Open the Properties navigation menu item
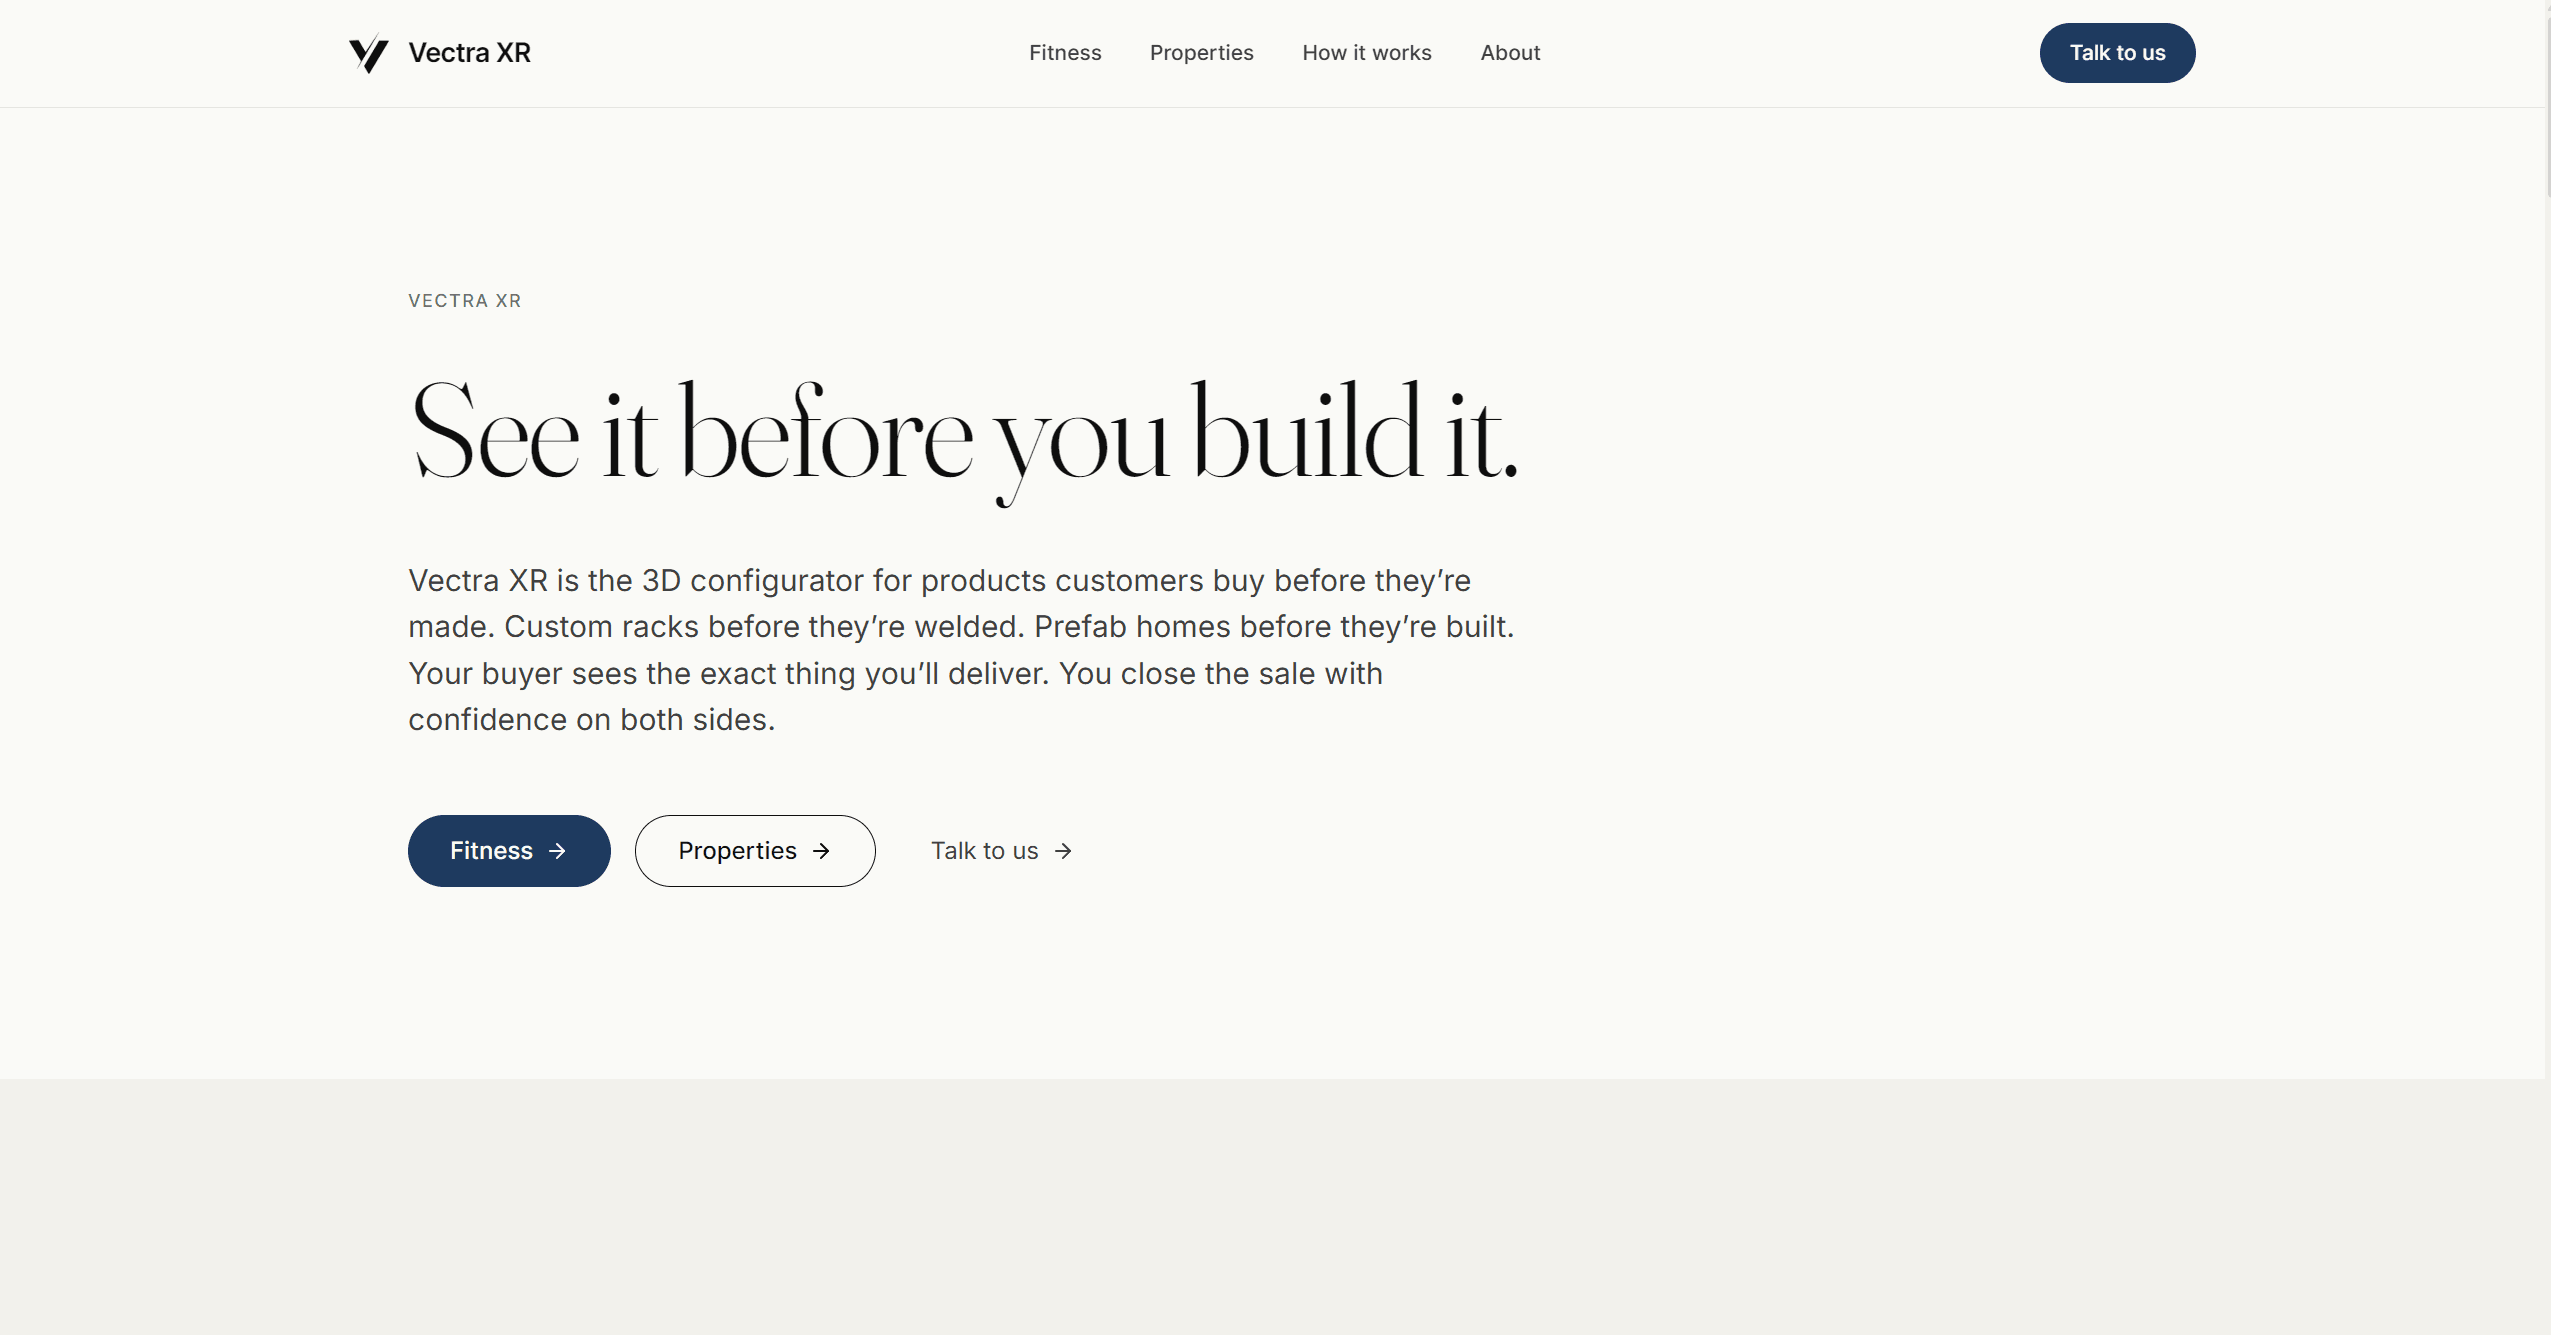Screen dimensions: 2551x1335 click(x=1201, y=53)
